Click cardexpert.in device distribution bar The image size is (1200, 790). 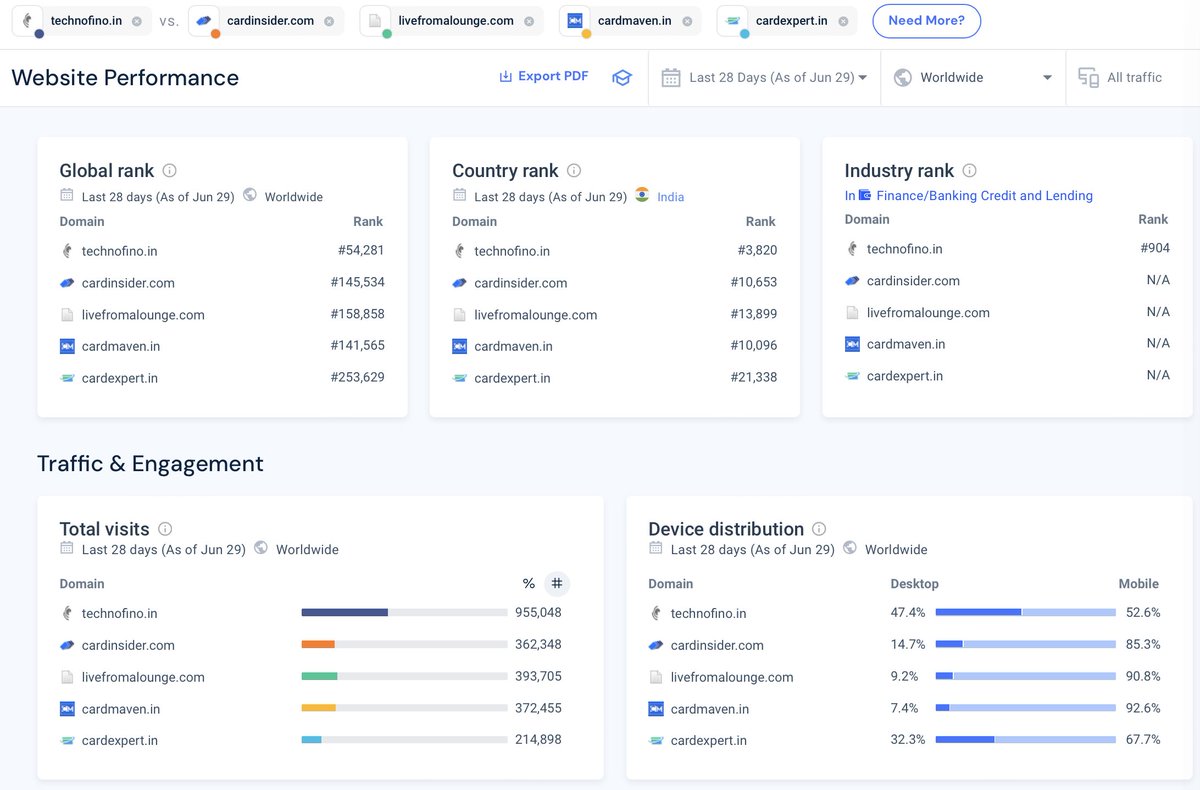pyautogui.click(x=1026, y=740)
